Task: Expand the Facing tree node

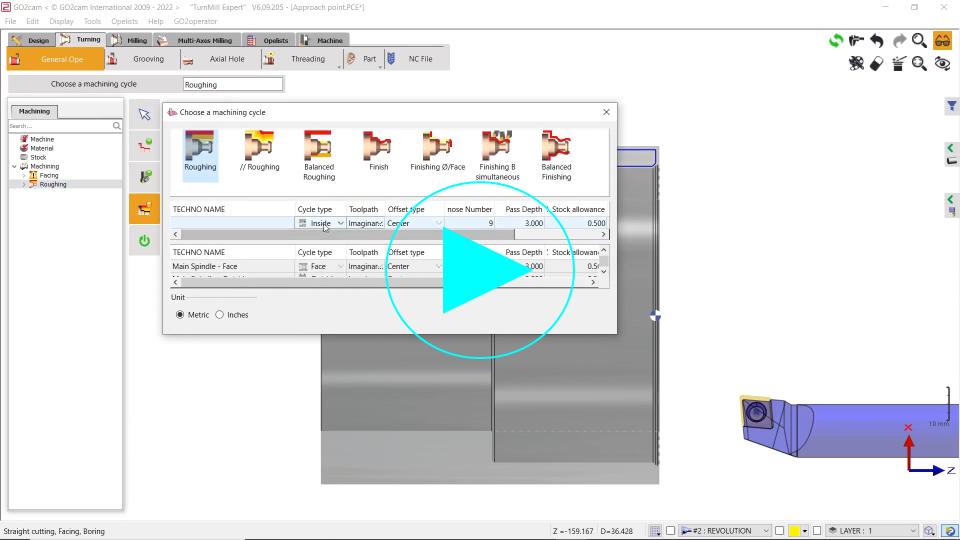Action: coord(24,175)
